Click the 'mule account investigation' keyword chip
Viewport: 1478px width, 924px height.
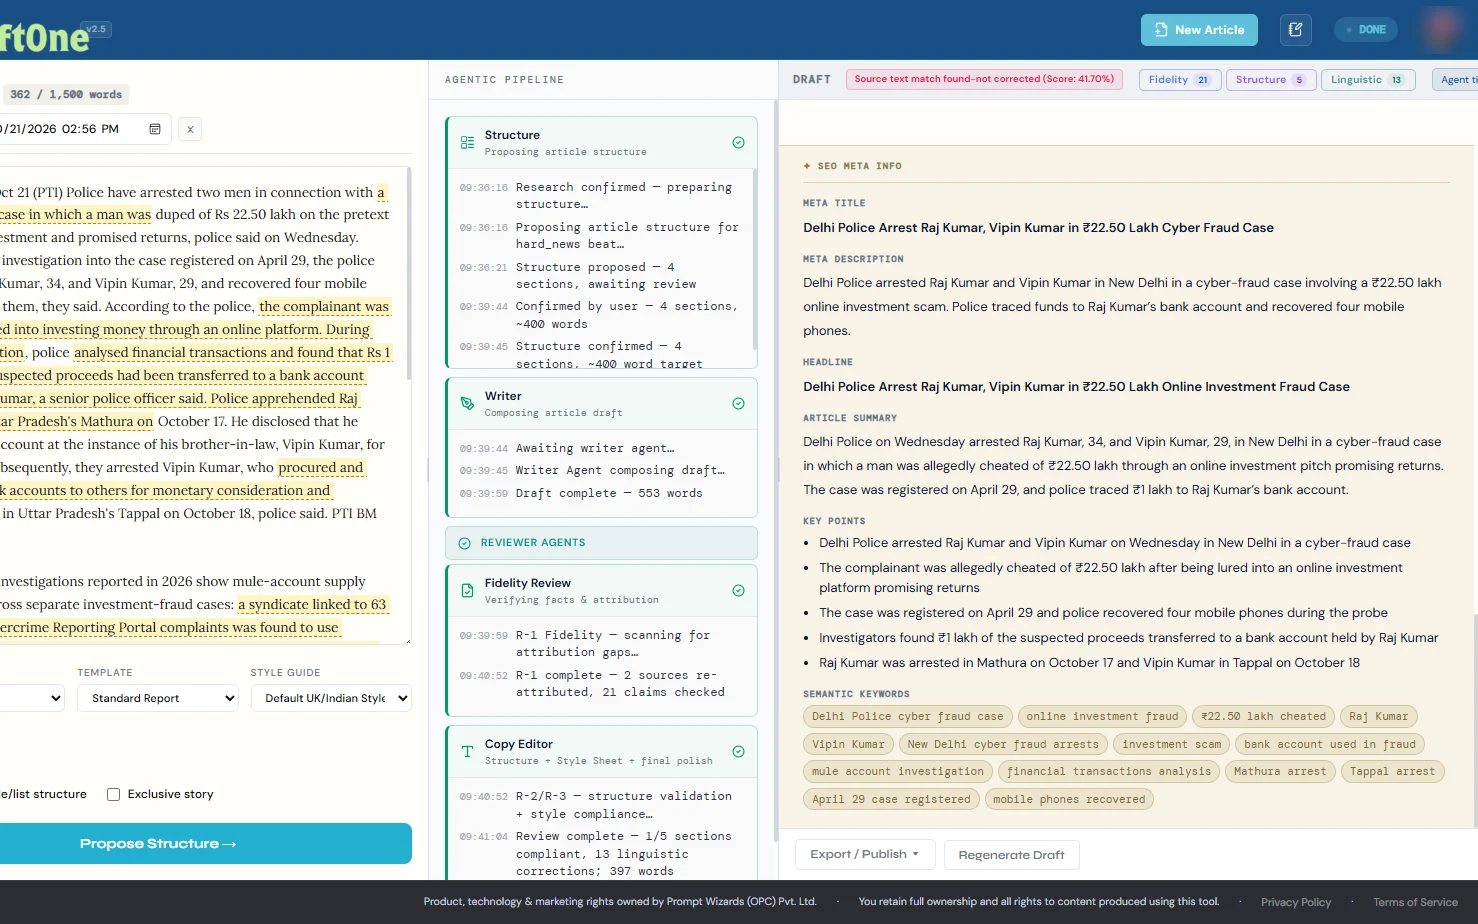tap(898, 772)
